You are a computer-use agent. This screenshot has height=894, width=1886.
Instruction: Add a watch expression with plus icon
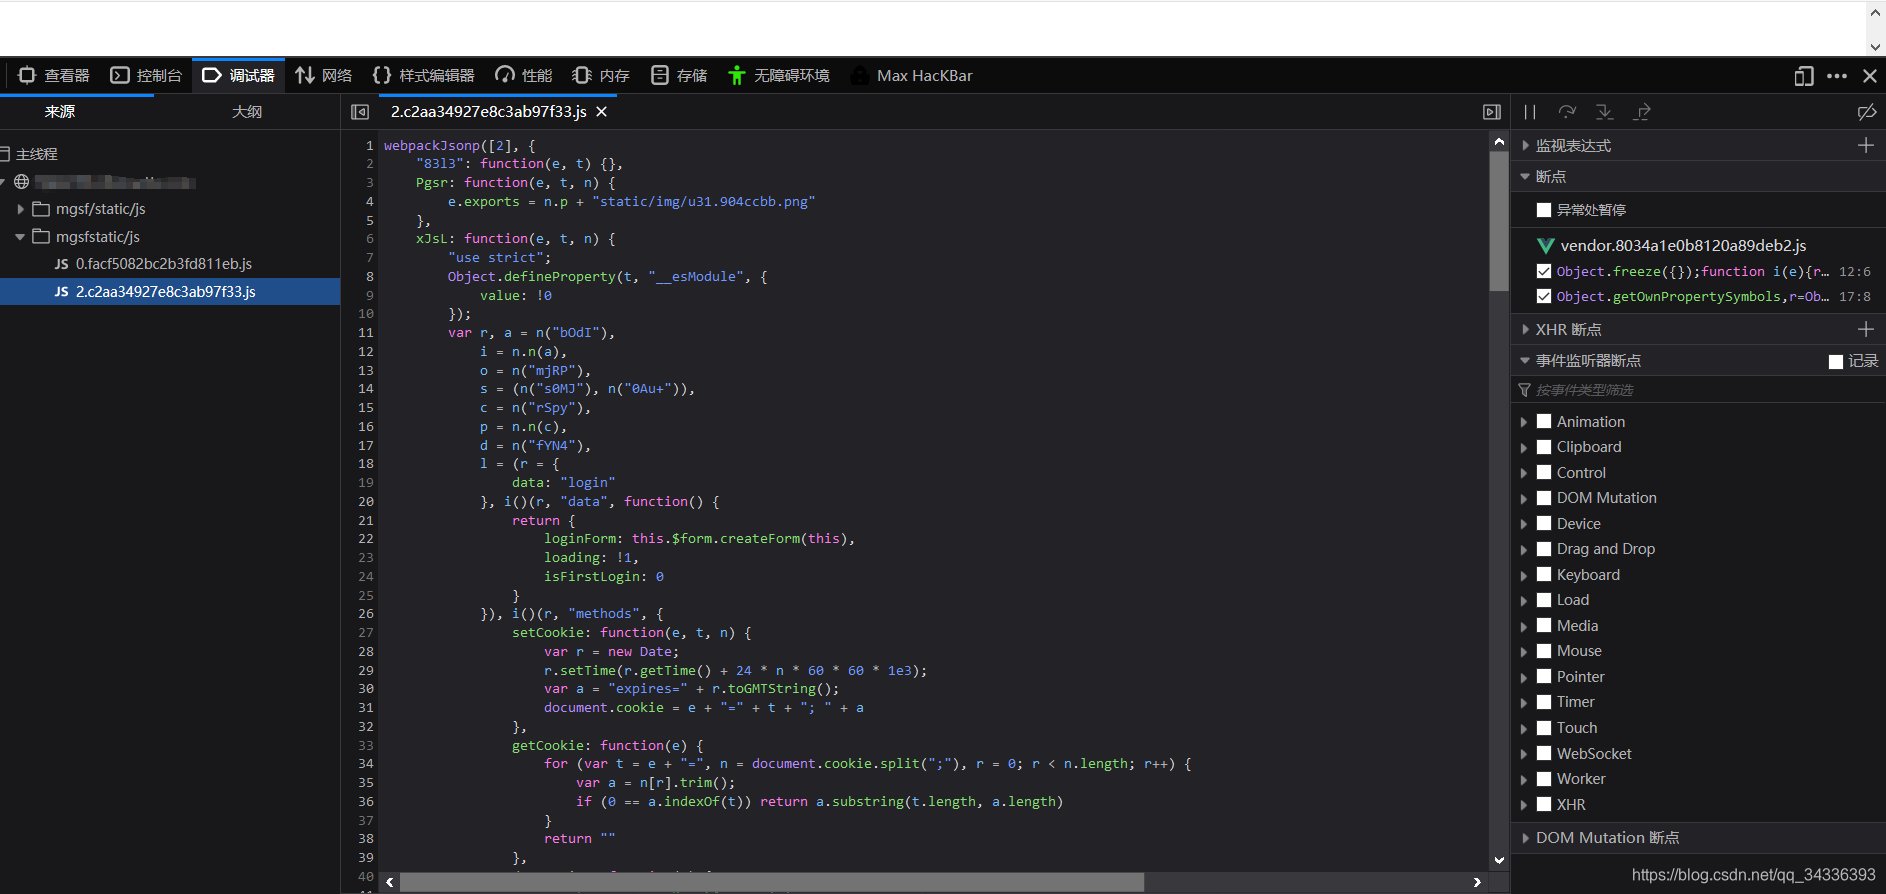1865,146
